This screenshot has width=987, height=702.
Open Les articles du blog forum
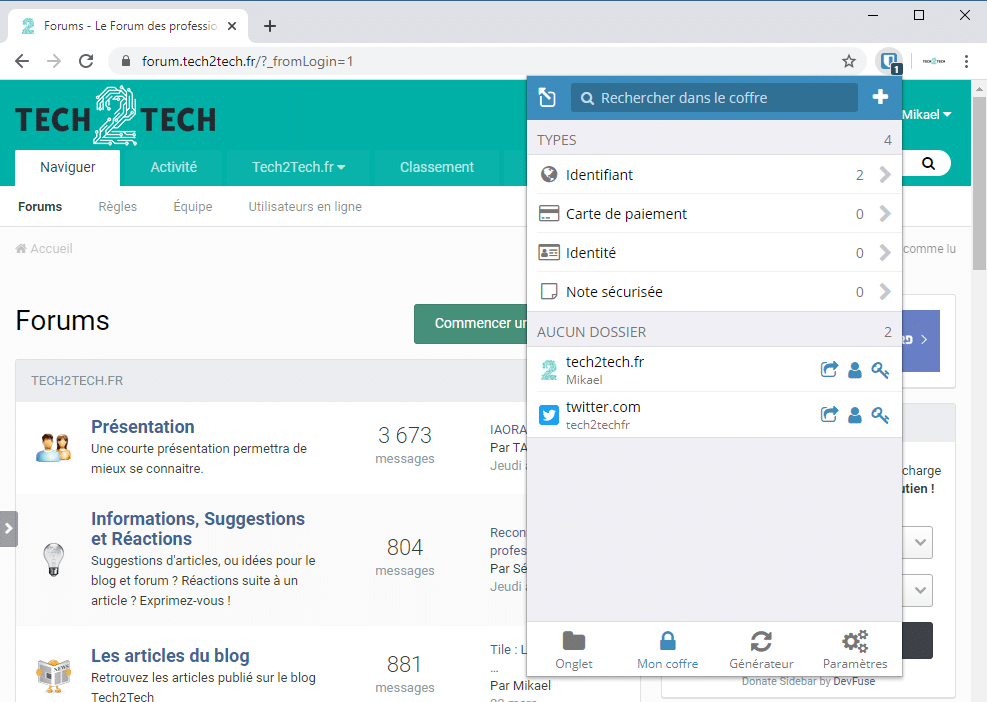(170, 656)
